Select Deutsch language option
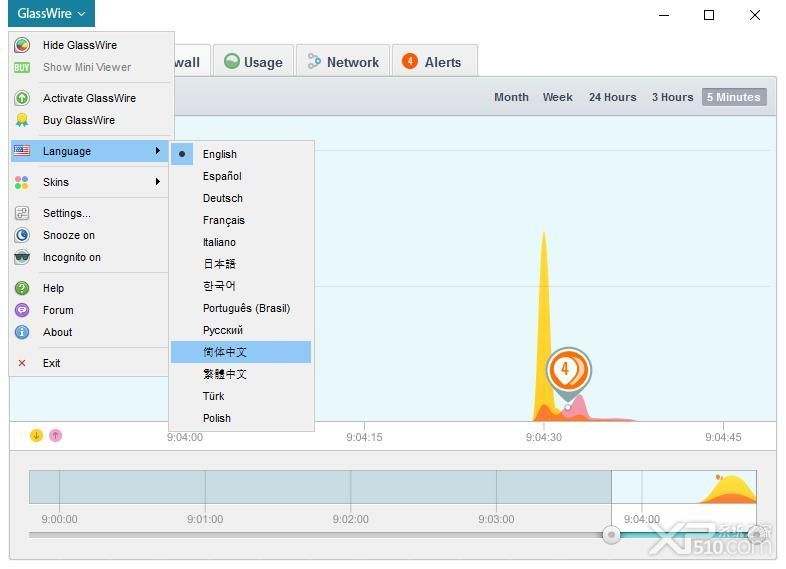The image size is (786, 569). pyautogui.click(x=241, y=199)
